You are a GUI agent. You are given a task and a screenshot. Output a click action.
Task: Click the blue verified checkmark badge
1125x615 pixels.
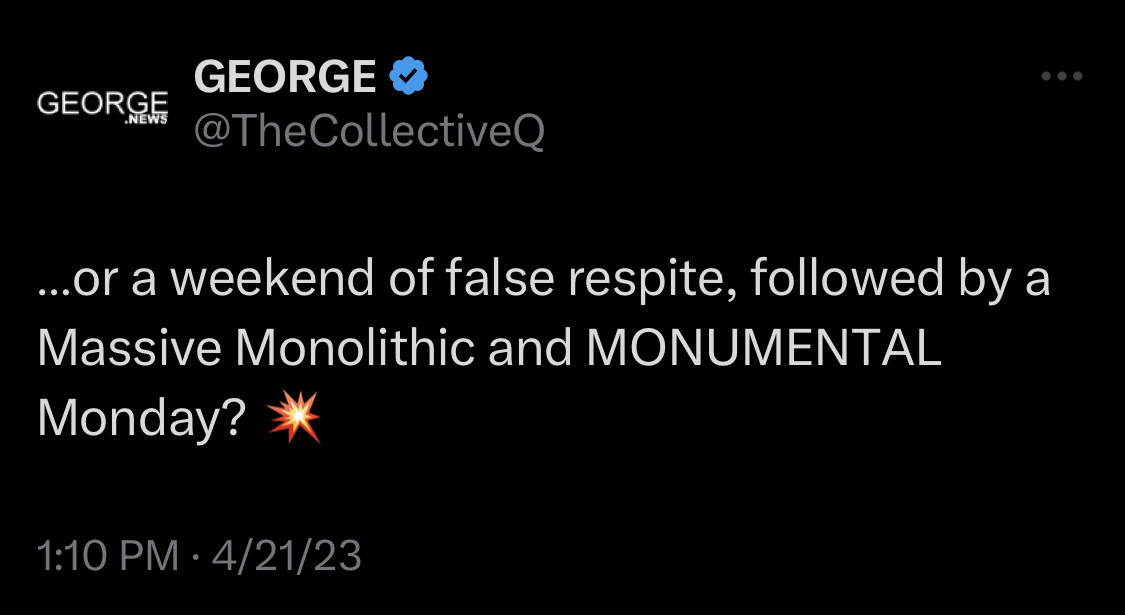(x=408, y=77)
